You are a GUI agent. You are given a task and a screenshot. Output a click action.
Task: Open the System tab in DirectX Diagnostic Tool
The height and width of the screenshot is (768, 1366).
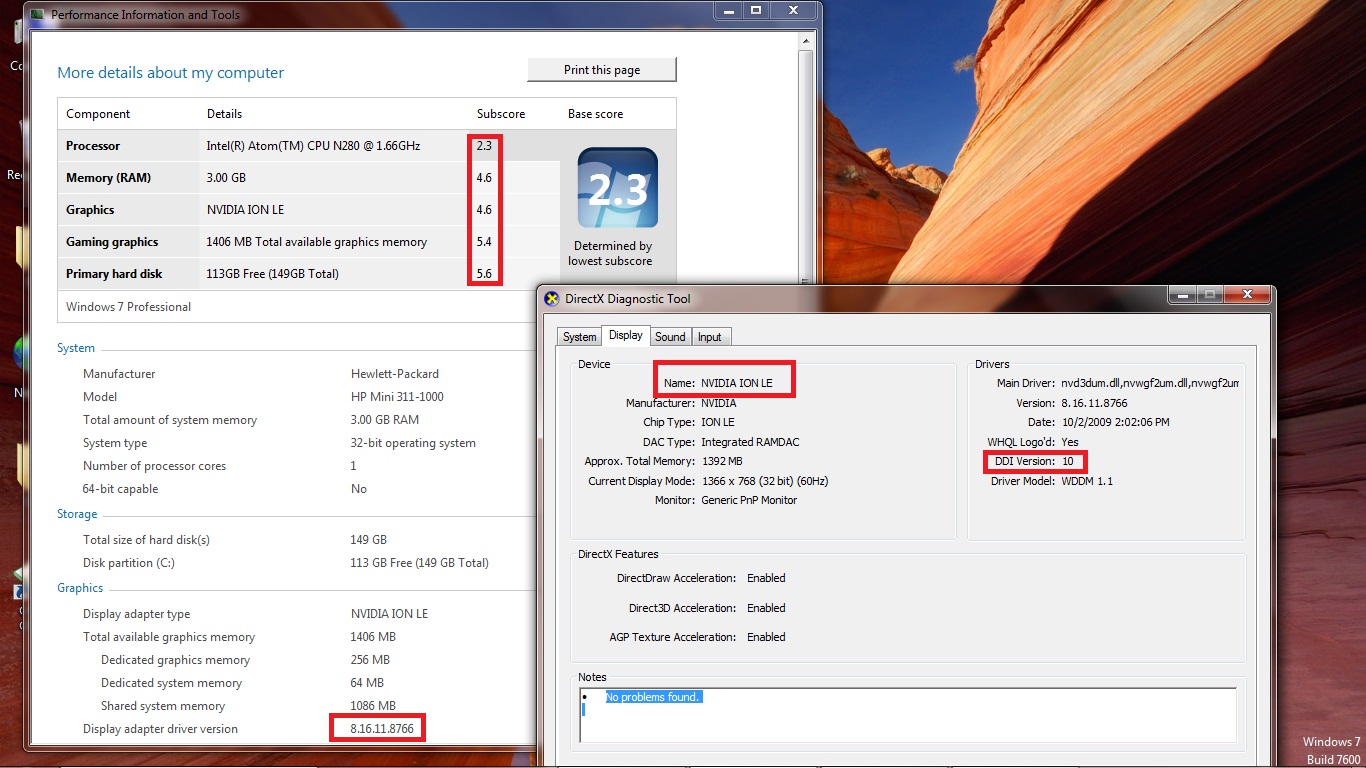(579, 337)
